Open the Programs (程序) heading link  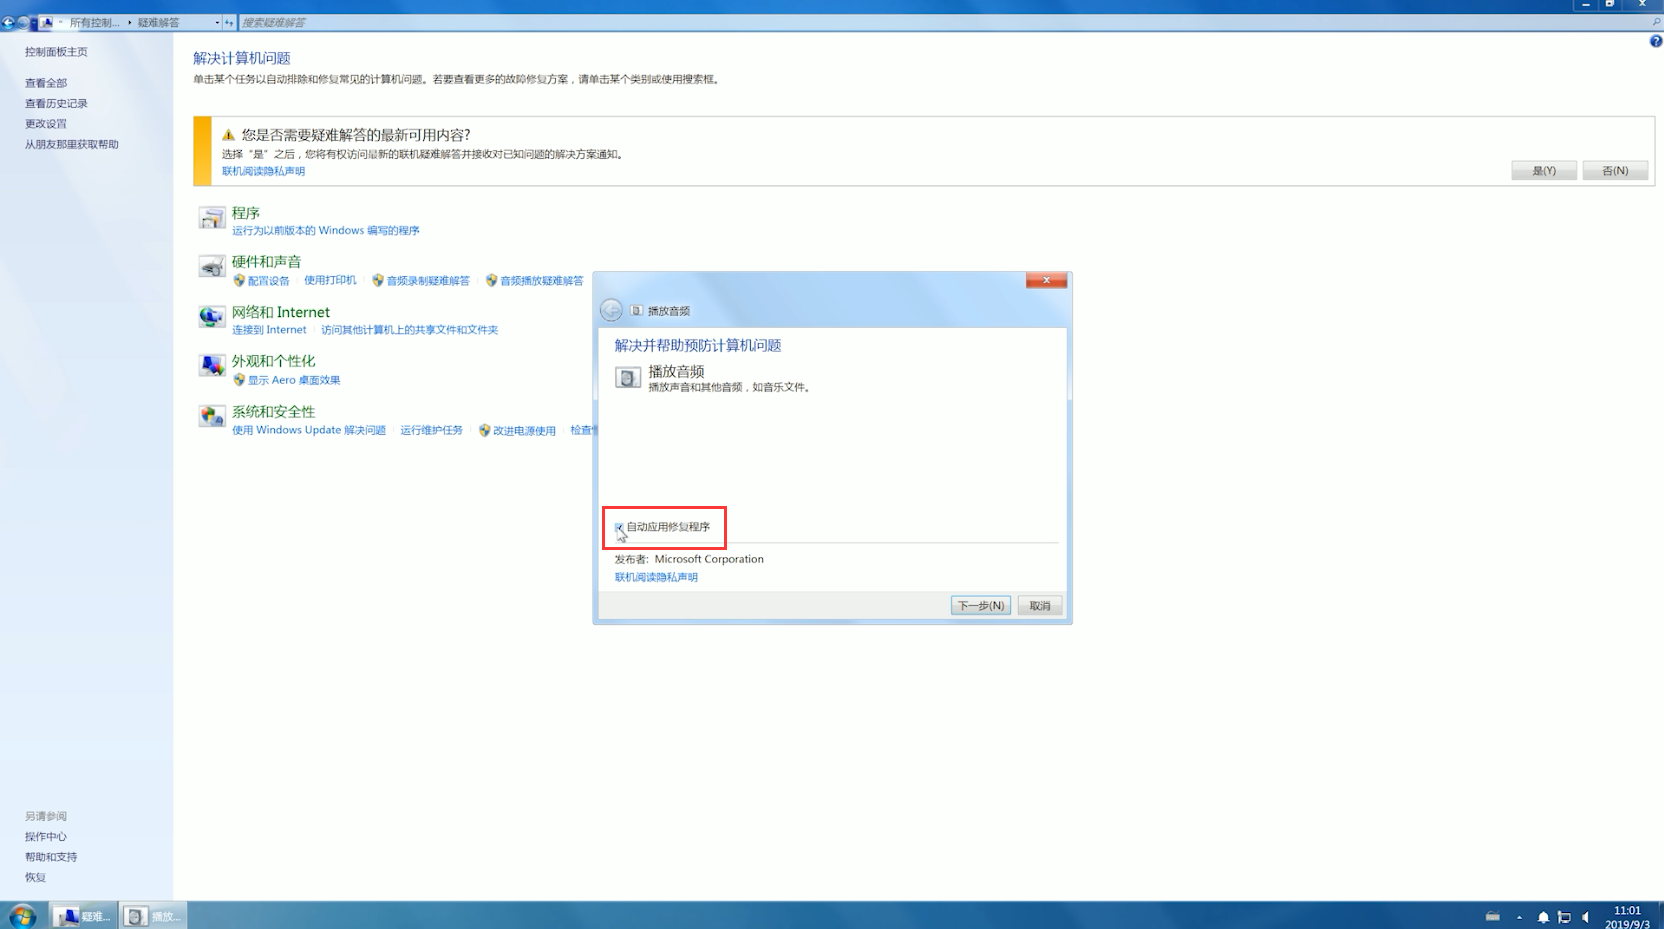point(246,213)
